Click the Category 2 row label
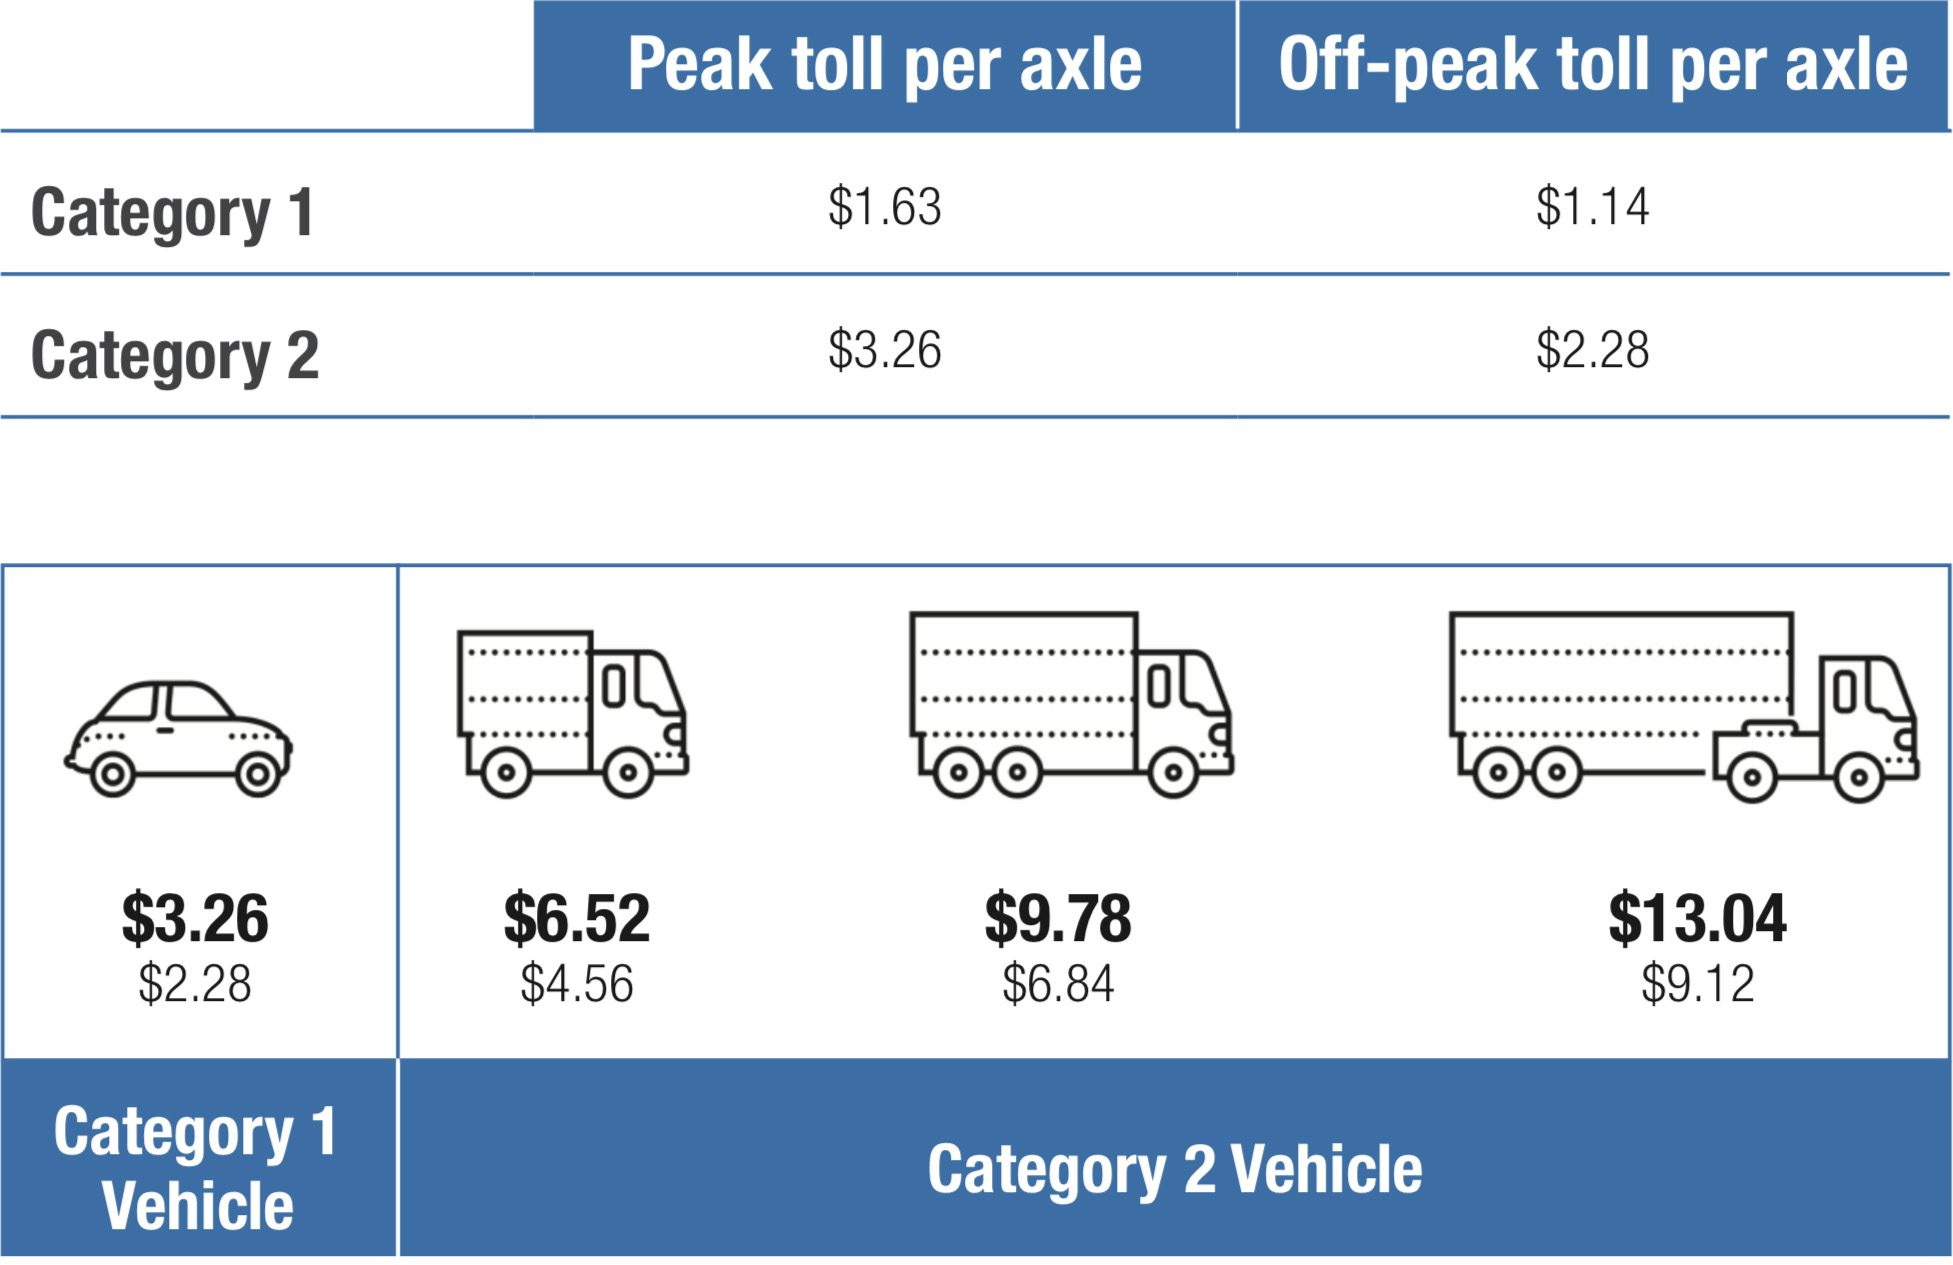The width and height of the screenshot is (1953, 1265). [x=175, y=356]
